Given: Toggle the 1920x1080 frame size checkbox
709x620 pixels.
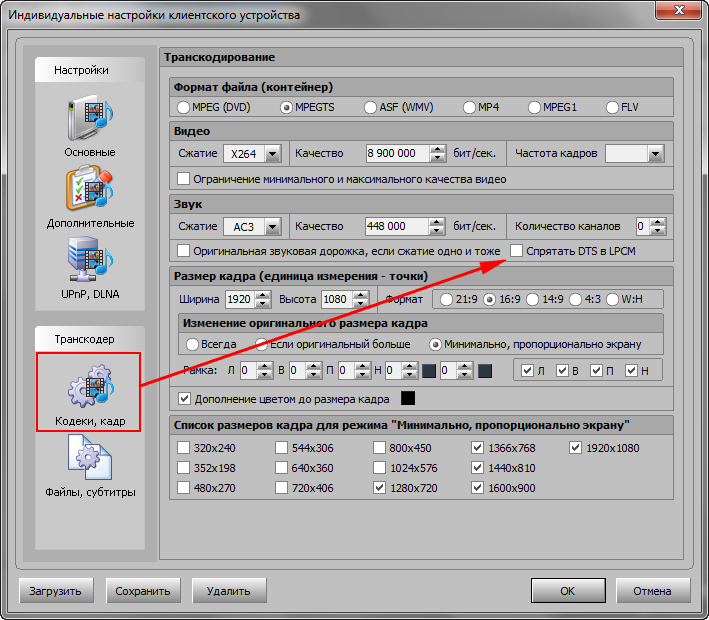Looking at the screenshot, I should [x=575, y=448].
